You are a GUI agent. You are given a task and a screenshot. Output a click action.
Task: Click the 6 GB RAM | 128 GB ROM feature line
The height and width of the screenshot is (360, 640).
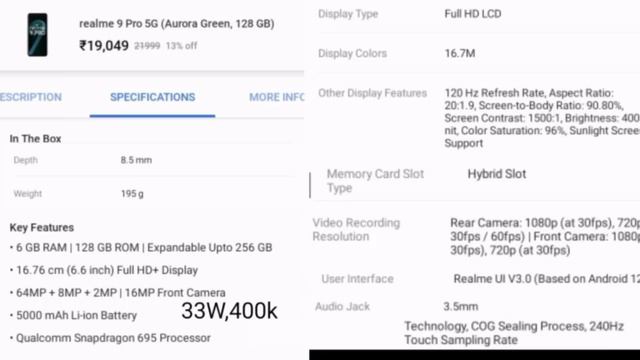(141, 248)
